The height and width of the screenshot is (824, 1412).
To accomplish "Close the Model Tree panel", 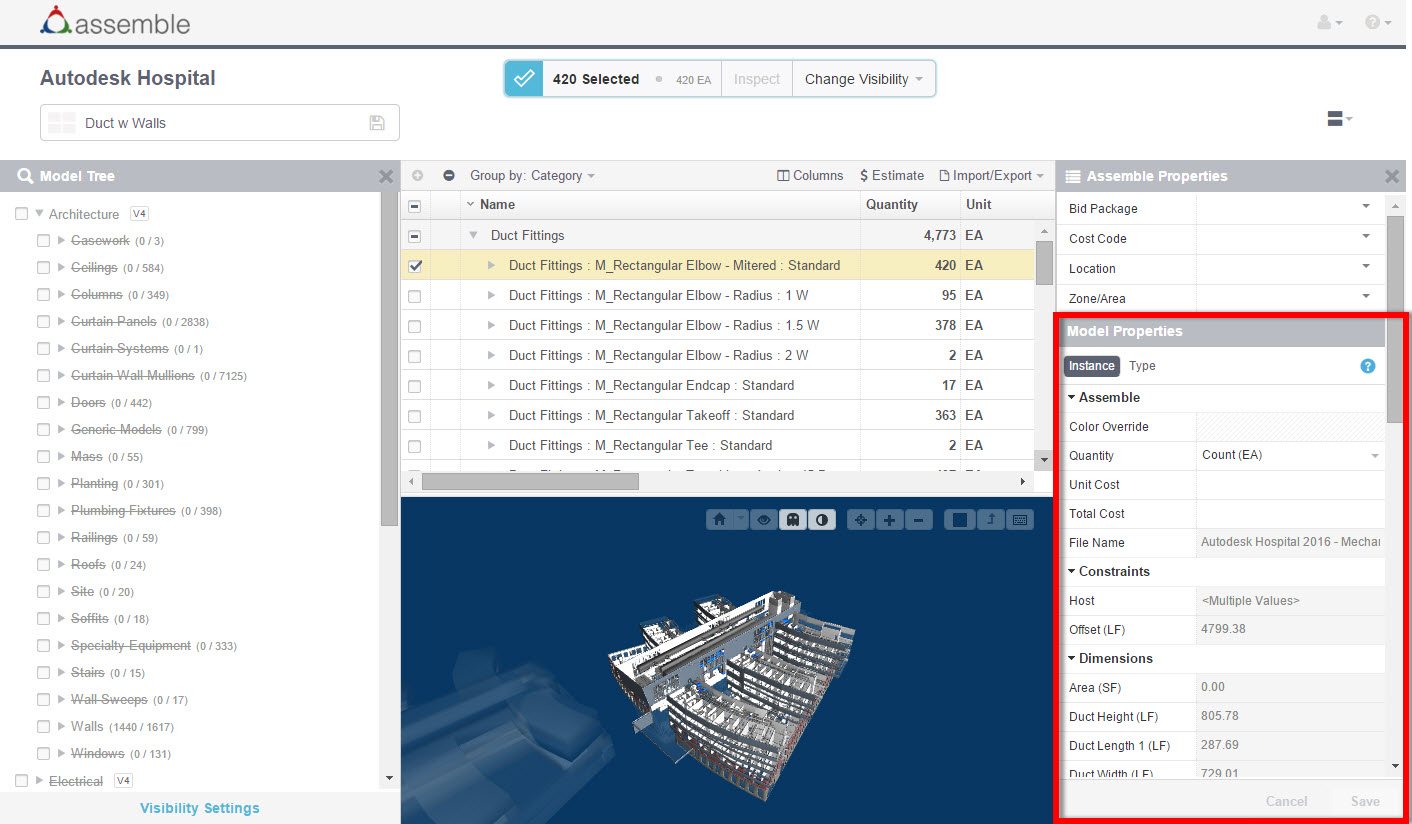I will [x=386, y=176].
